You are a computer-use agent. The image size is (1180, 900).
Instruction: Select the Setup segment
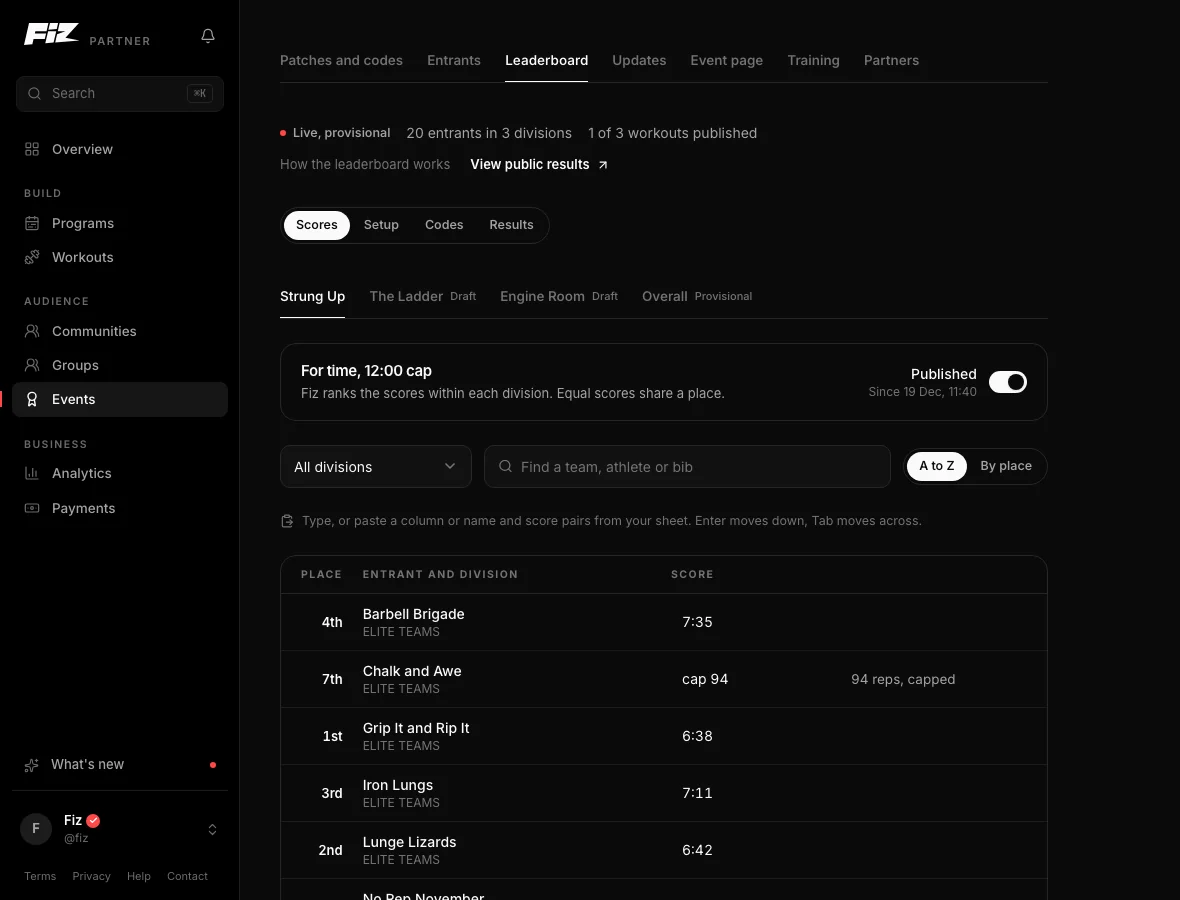pos(381,225)
